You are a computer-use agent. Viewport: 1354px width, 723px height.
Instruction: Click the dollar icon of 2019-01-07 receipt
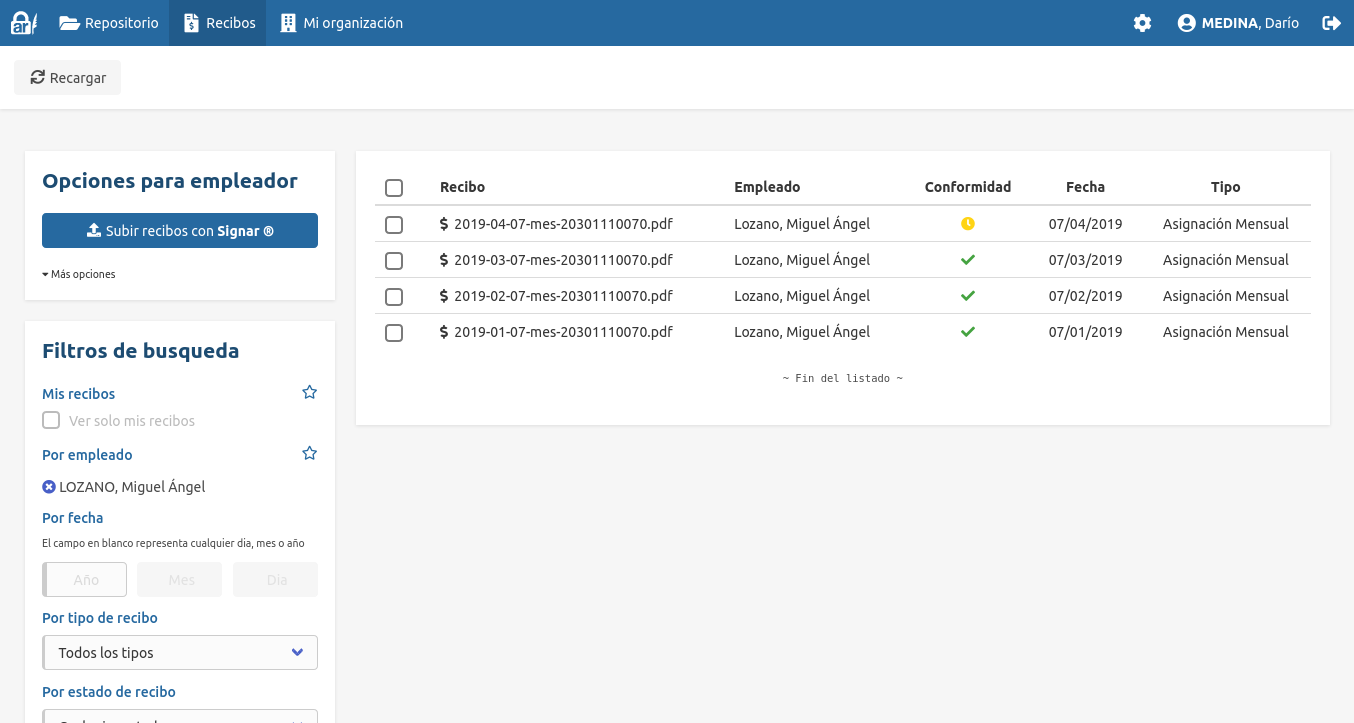tap(444, 332)
